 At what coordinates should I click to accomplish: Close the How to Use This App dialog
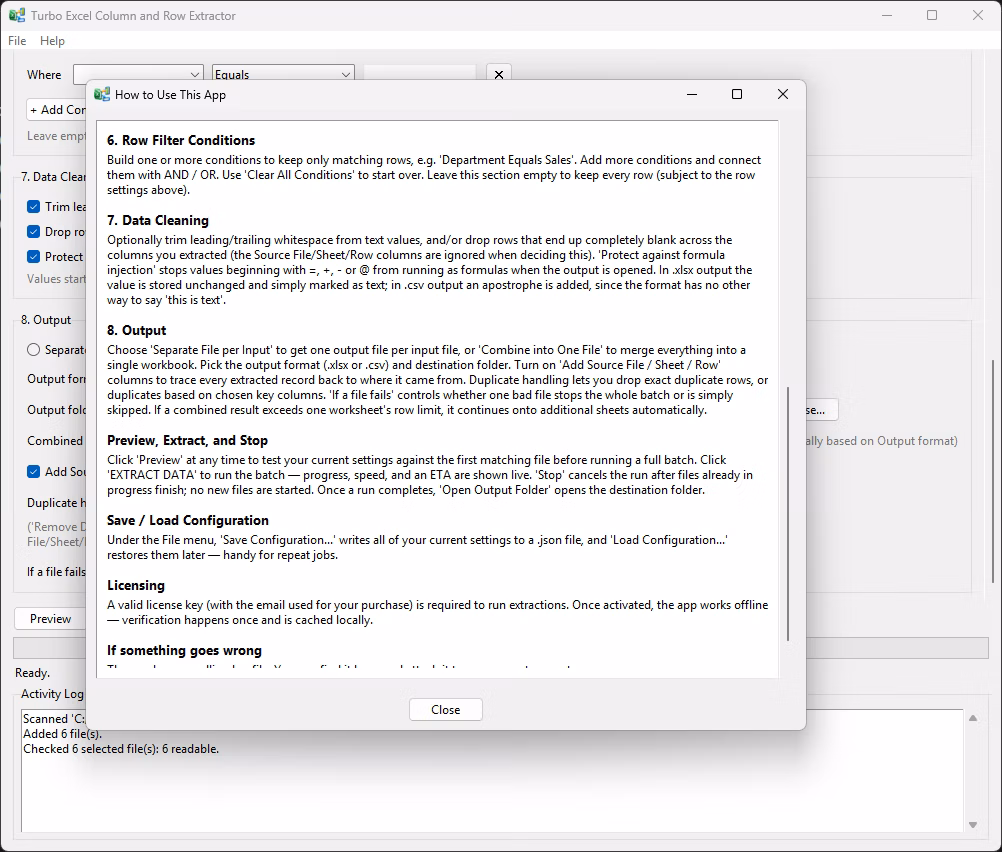coord(445,709)
